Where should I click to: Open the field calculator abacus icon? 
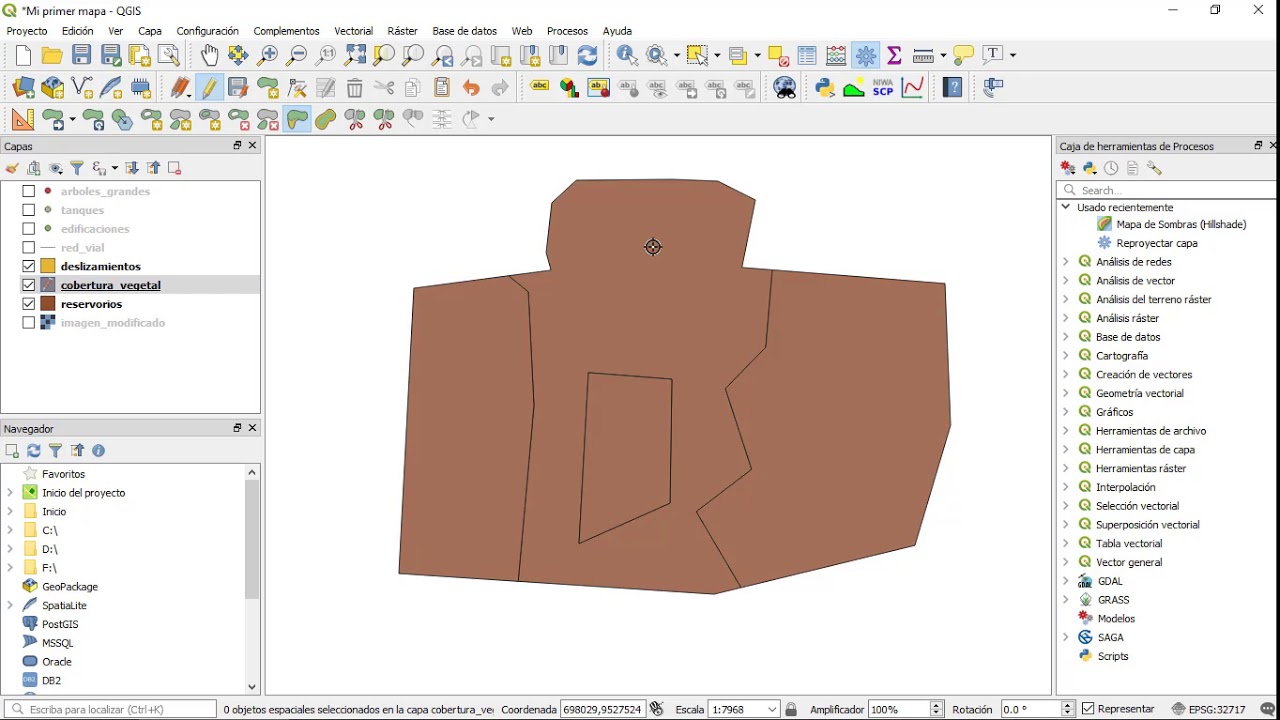click(836, 56)
